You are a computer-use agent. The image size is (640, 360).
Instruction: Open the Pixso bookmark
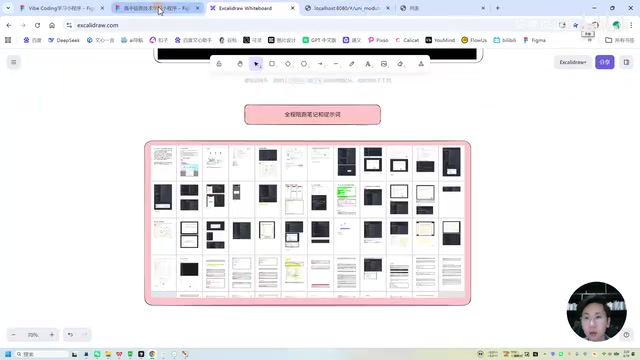click(x=378, y=40)
